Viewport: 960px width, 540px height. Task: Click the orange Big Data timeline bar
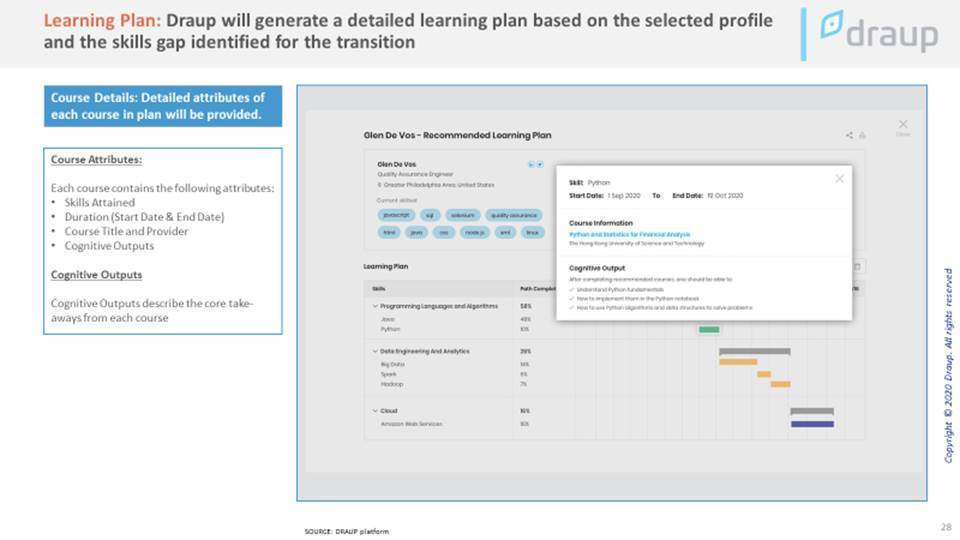[x=738, y=362]
